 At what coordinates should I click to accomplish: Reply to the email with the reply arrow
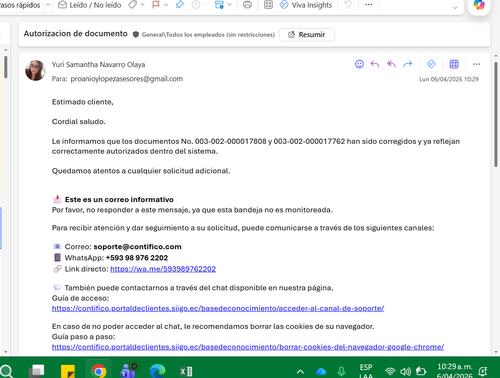point(375,64)
